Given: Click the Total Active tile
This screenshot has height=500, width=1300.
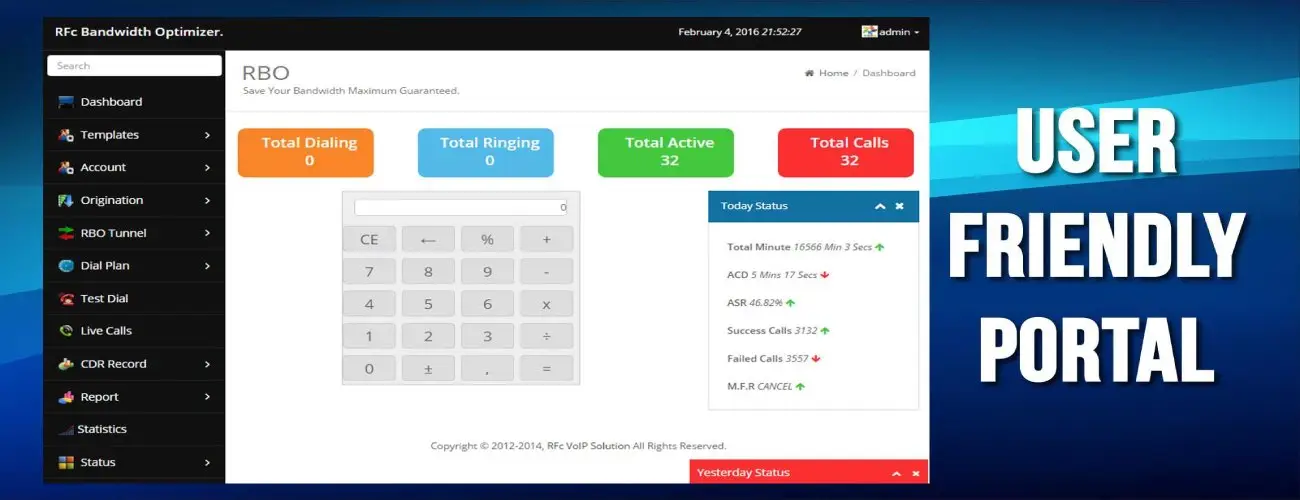Looking at the screenshot, I should tap(665, 153).
